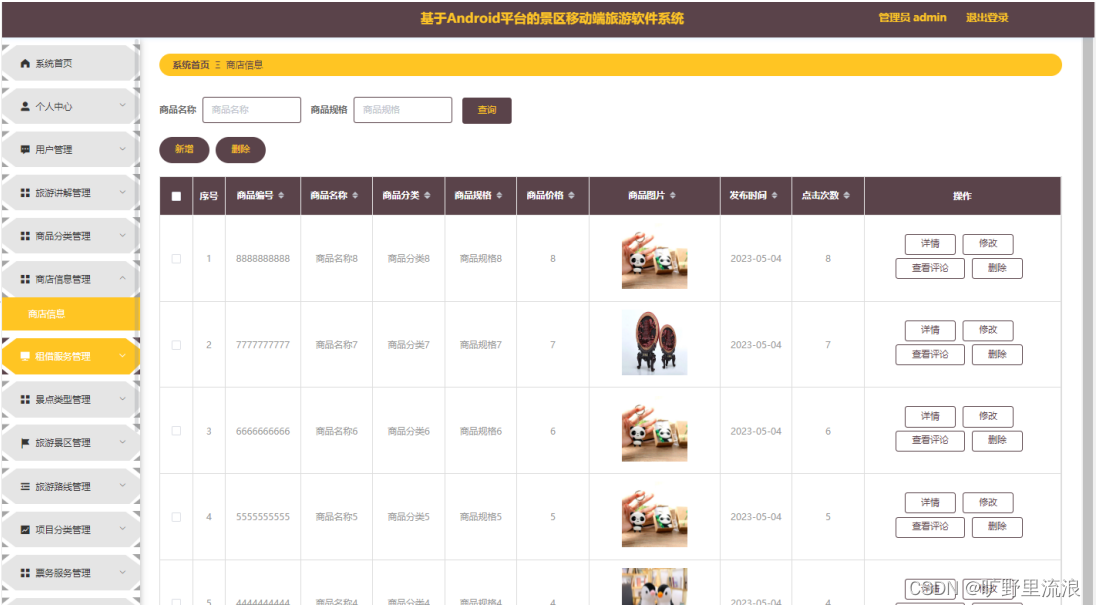
Task: Click the flag icon beside 旅游景区管理
Action: [x=25, y=443]
